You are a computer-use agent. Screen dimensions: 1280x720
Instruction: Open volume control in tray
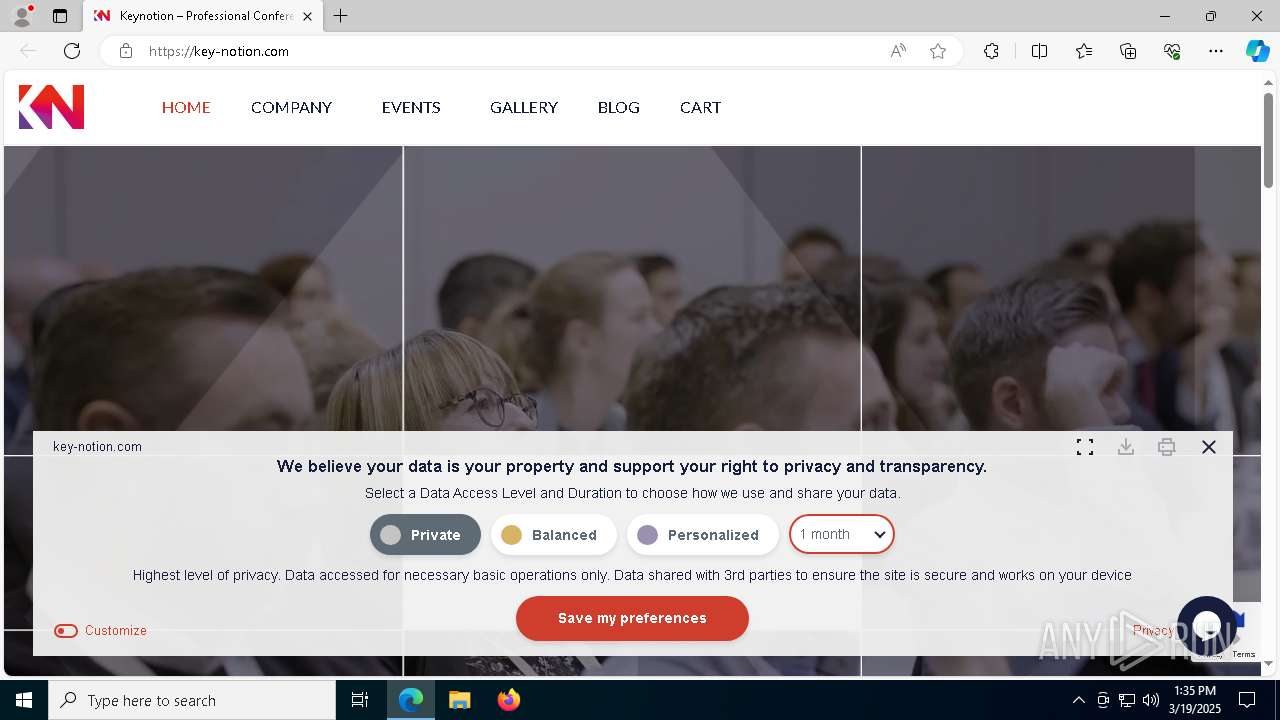[x=1151, y=700]
